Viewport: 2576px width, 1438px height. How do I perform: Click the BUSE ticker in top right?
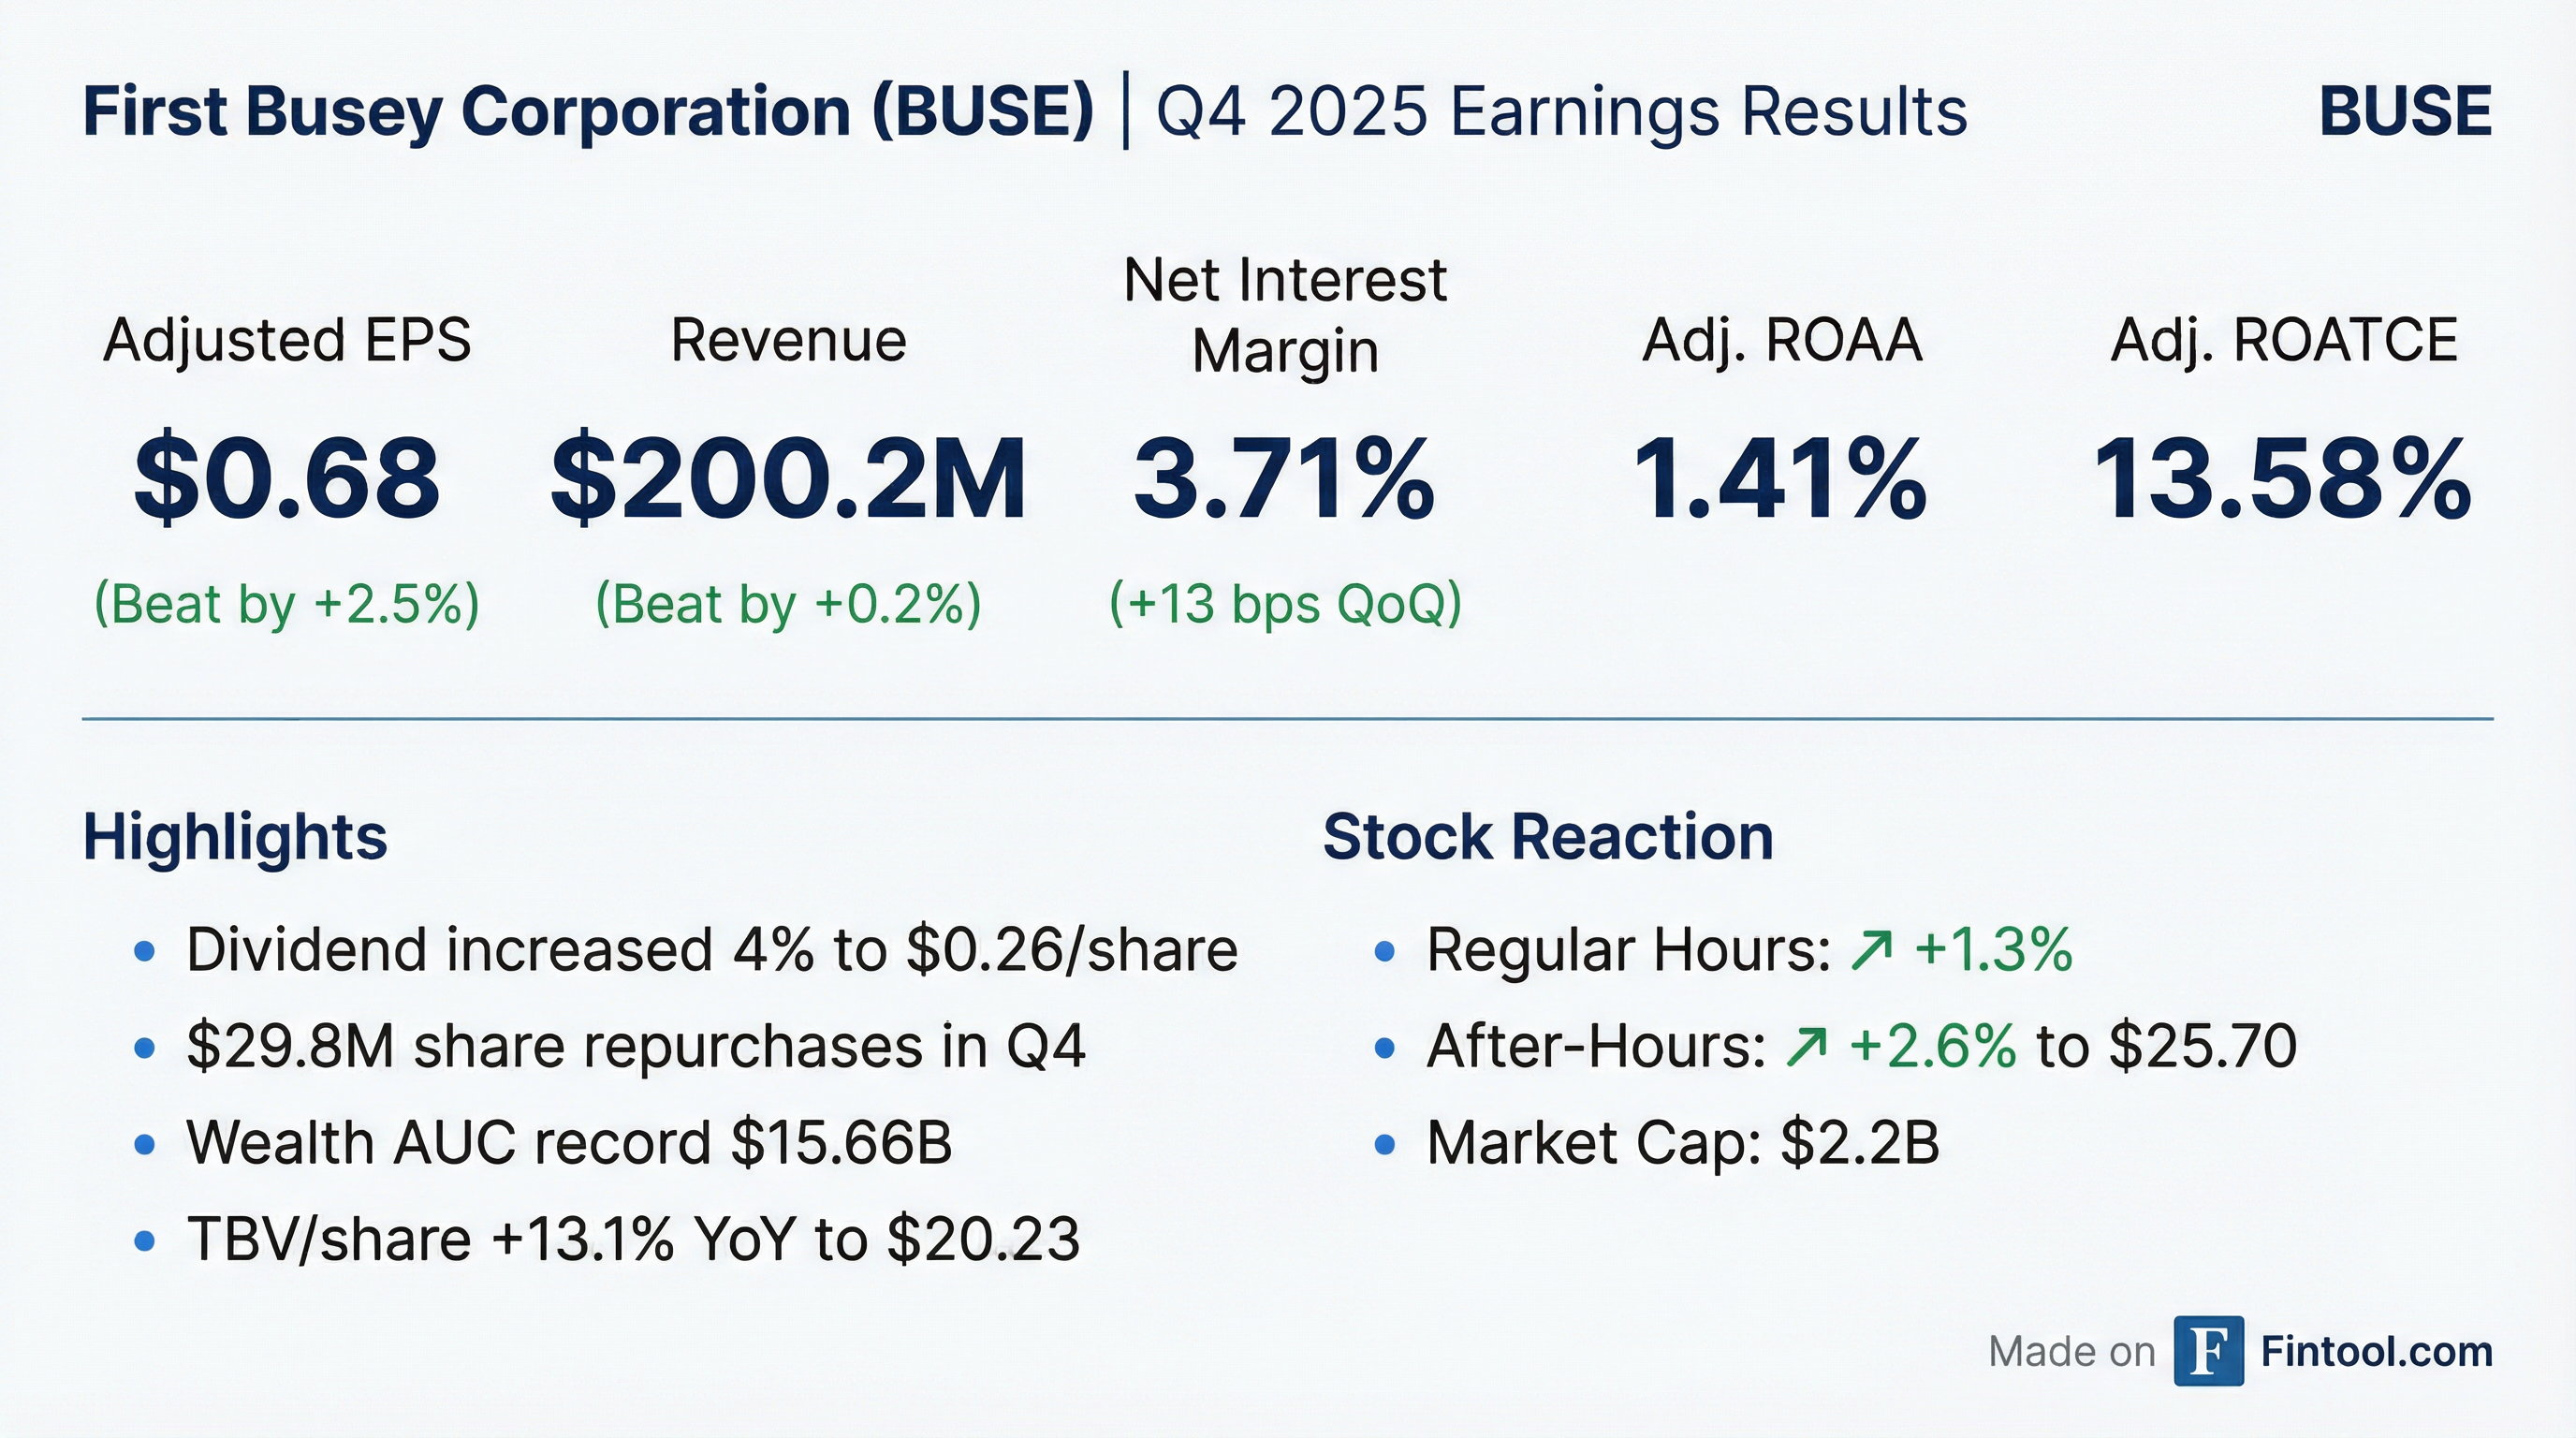coord(2404,111)
